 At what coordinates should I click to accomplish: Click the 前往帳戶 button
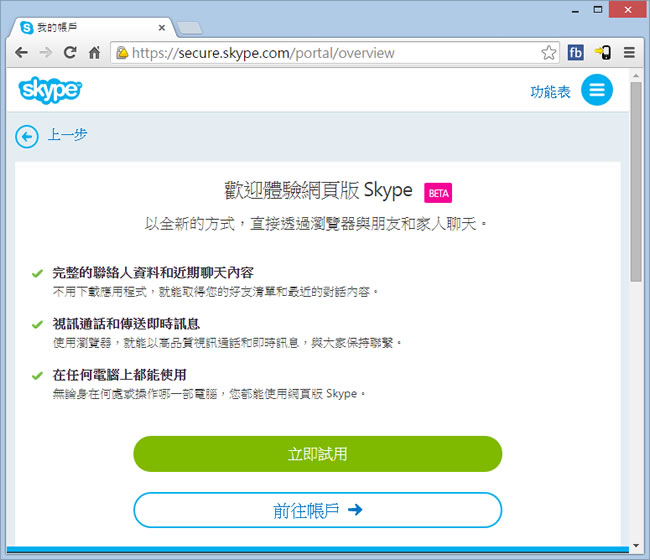[x=318, y=510]
